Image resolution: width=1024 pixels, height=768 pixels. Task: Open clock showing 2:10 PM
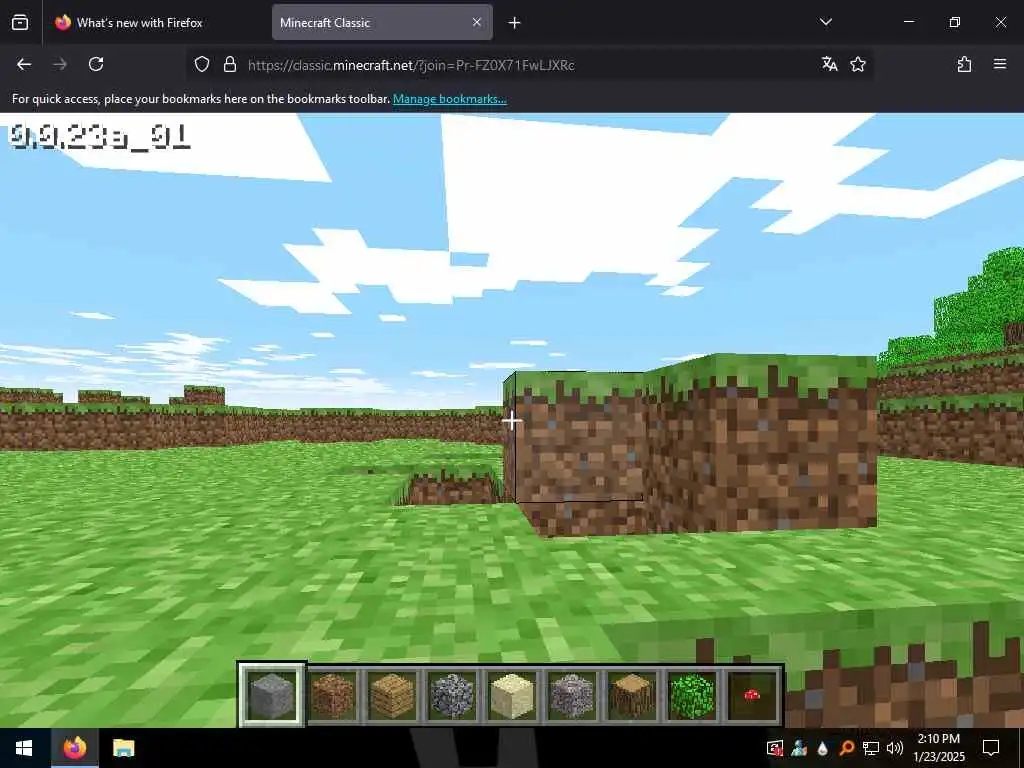(939, 748)
